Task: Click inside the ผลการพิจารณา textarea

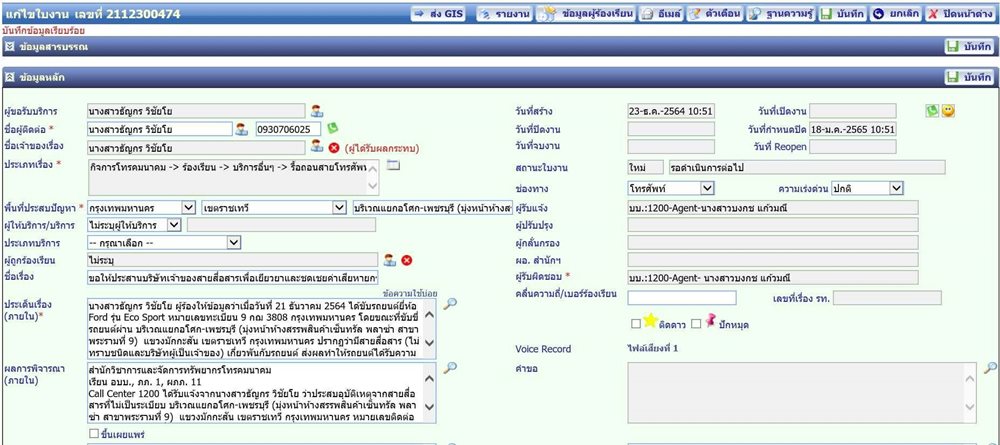Action: point(255,393)
